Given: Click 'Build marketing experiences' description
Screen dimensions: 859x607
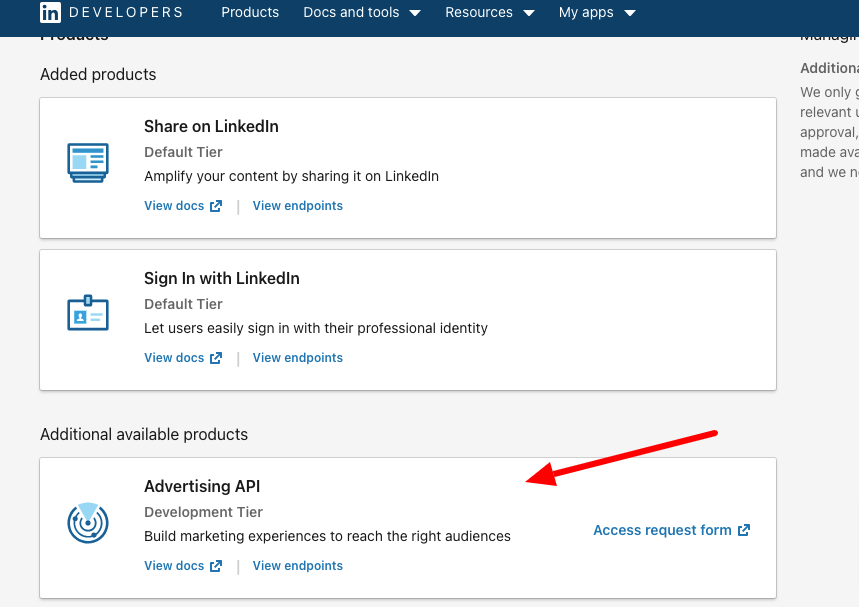Looking at the screenshot, I should [327, 536].
